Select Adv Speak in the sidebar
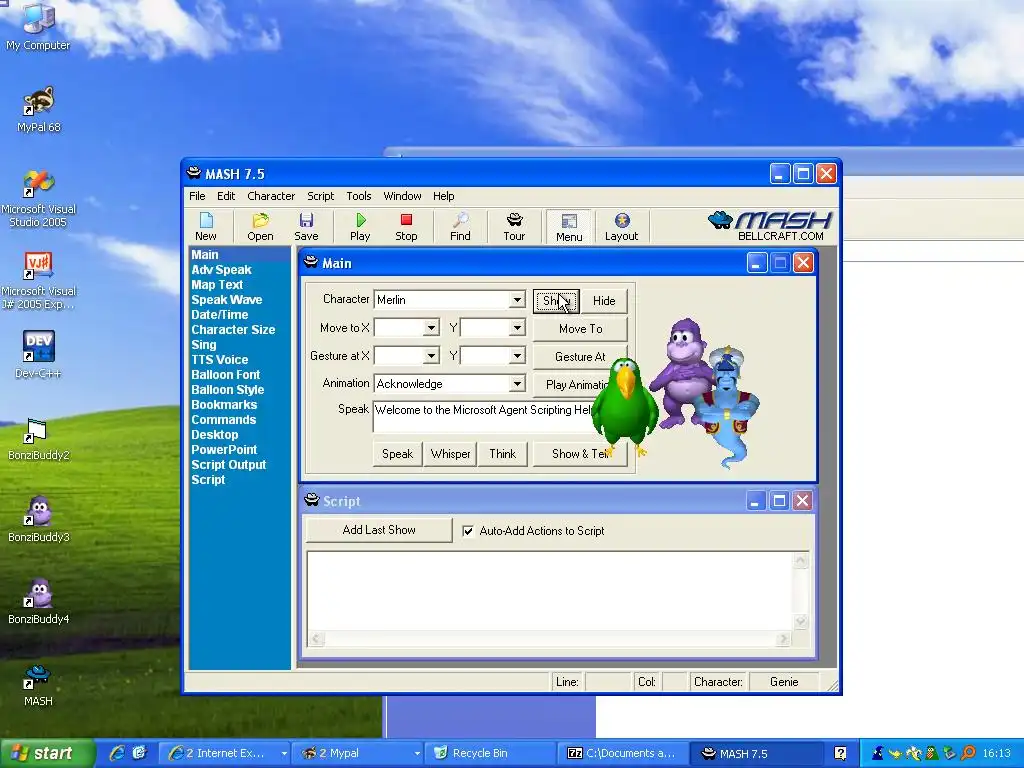Image resolution: width=1024 pixels, height=768 pixels. pos(221,270)
